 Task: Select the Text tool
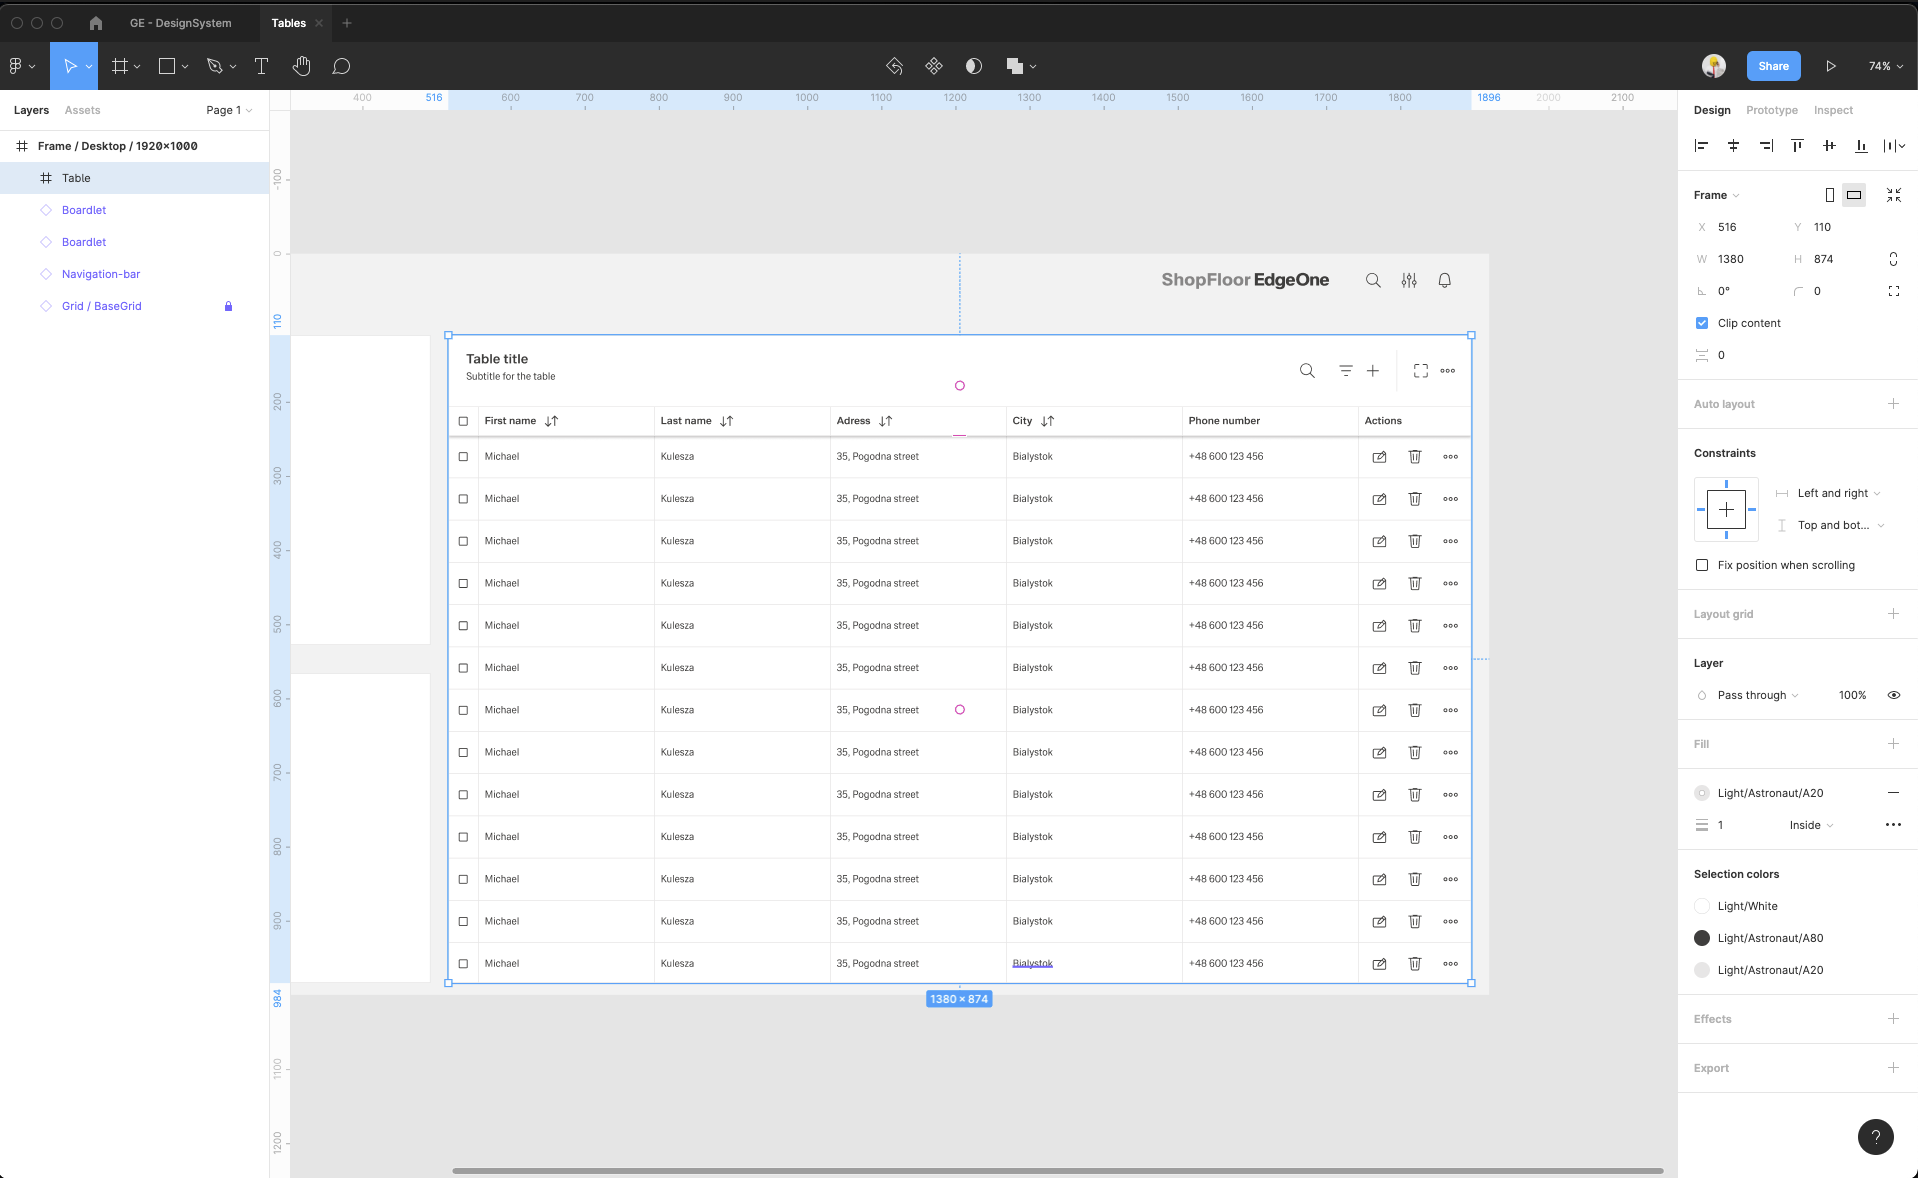coord(261,66)
